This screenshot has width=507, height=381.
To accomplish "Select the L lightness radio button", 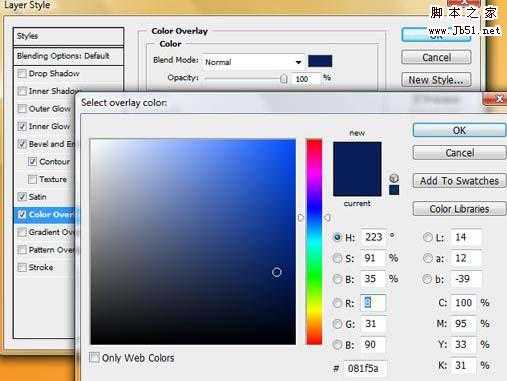I will click(x=428, y=237).
